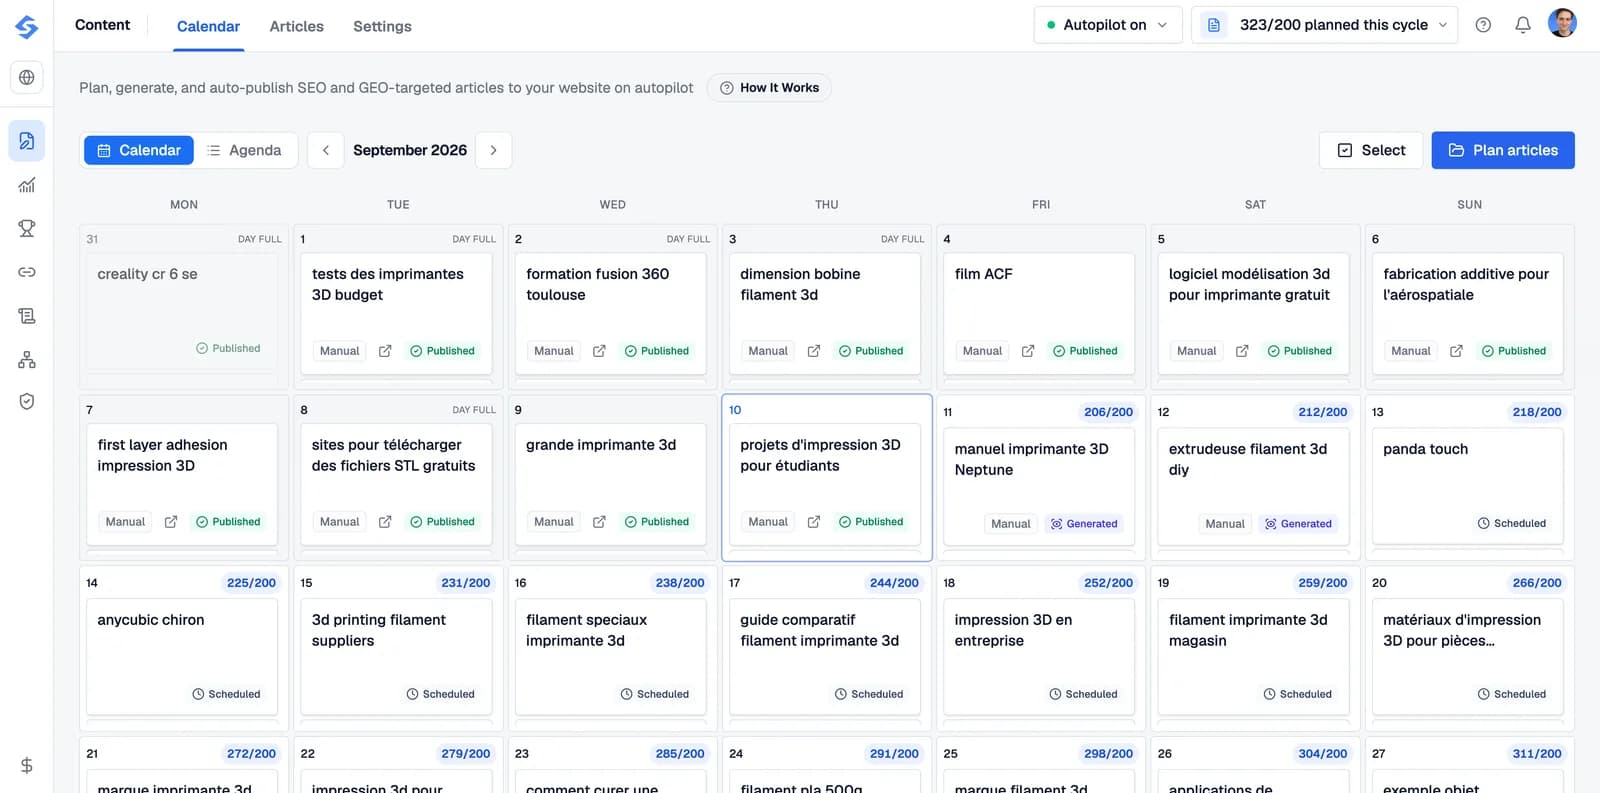Click the September 2026 month label
The height and width of the screenshot is (793, 1600).
click(410, 150)
